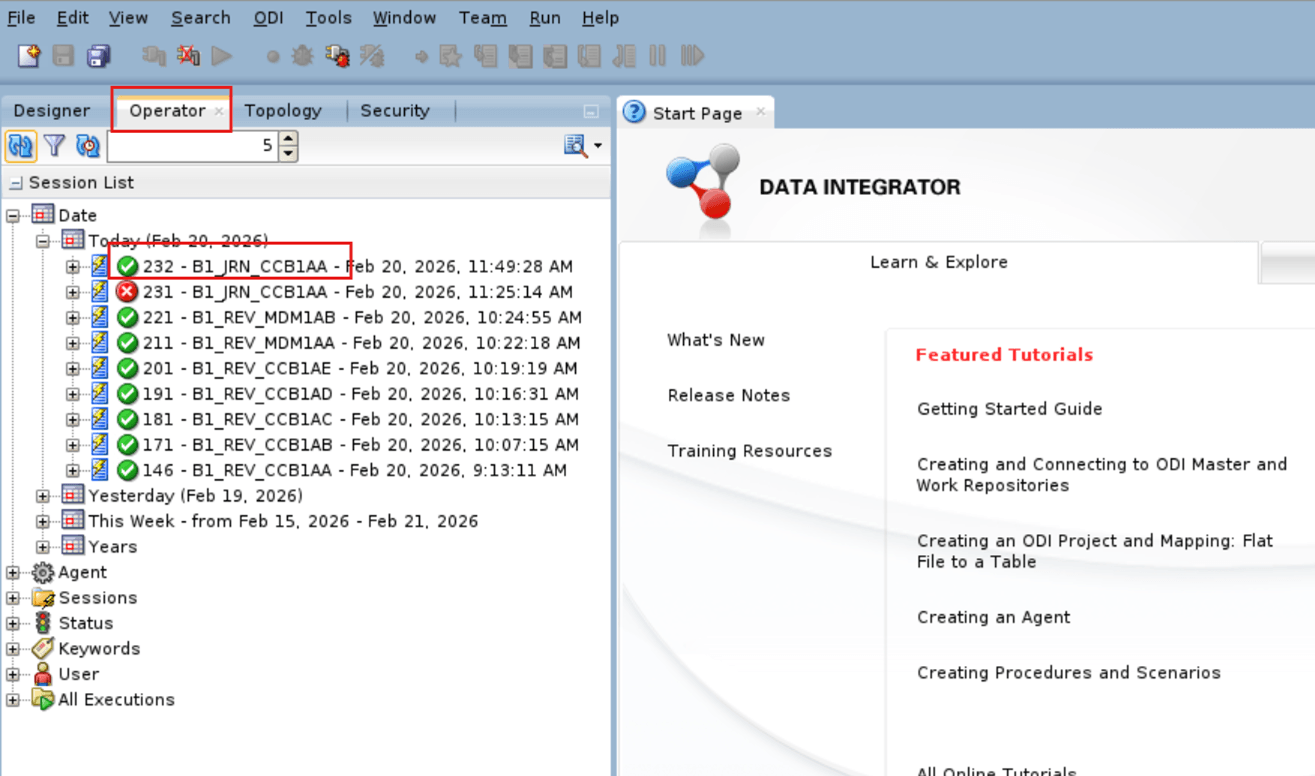
Task: Click the disconnect plug icon with red X
Action: click(x=187, y=56)
